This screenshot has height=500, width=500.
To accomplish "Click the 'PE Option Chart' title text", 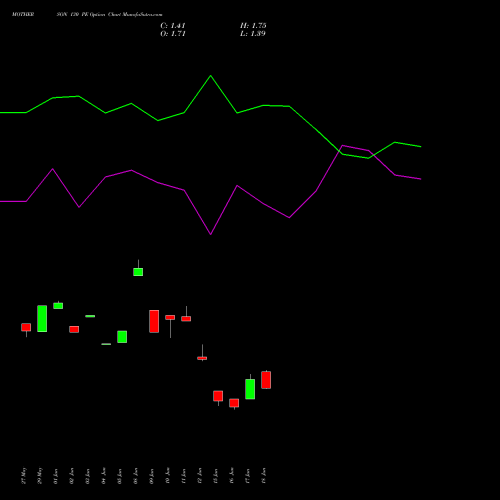I will [x=101, y=14].
